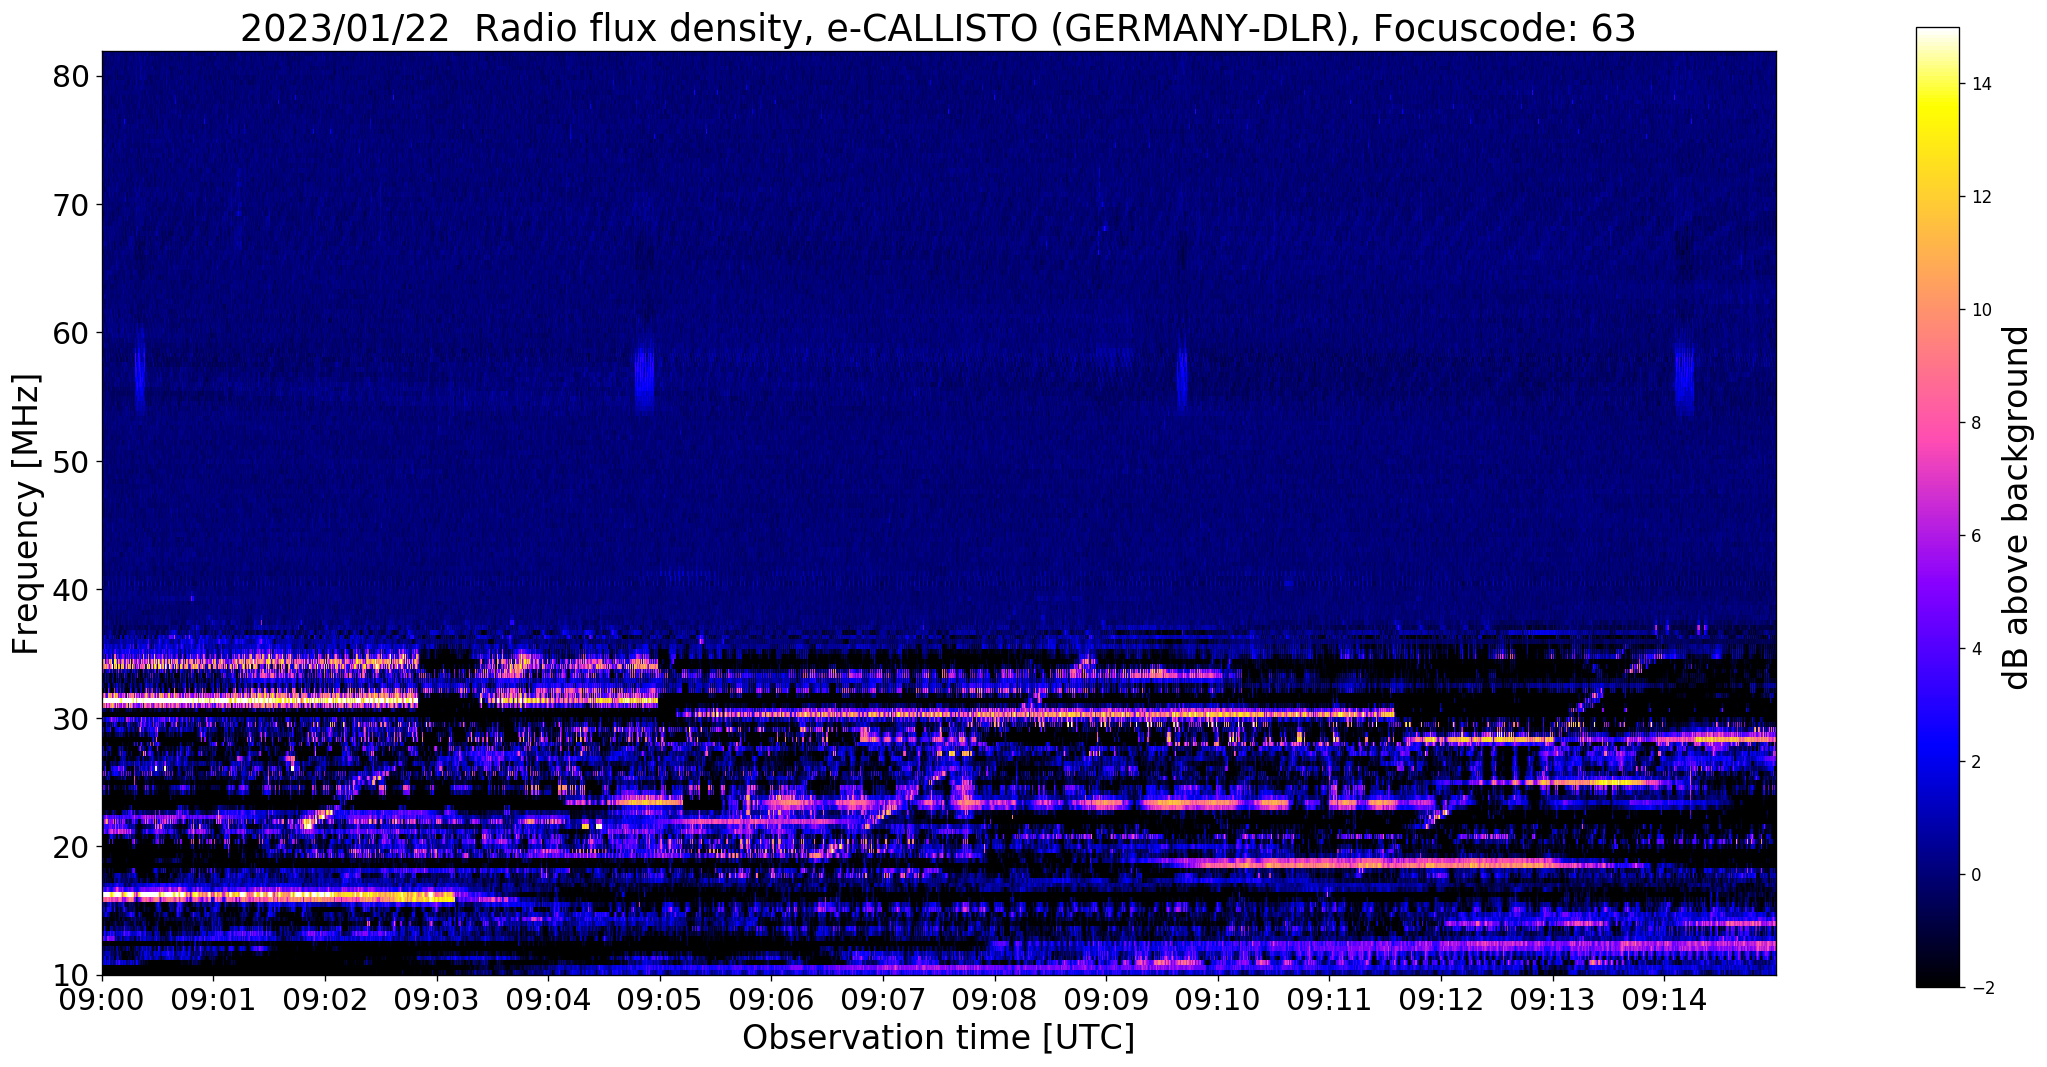Click the 40 frequency tick label
This screenshot has height=1067, width=2047.
coord(70,590)
